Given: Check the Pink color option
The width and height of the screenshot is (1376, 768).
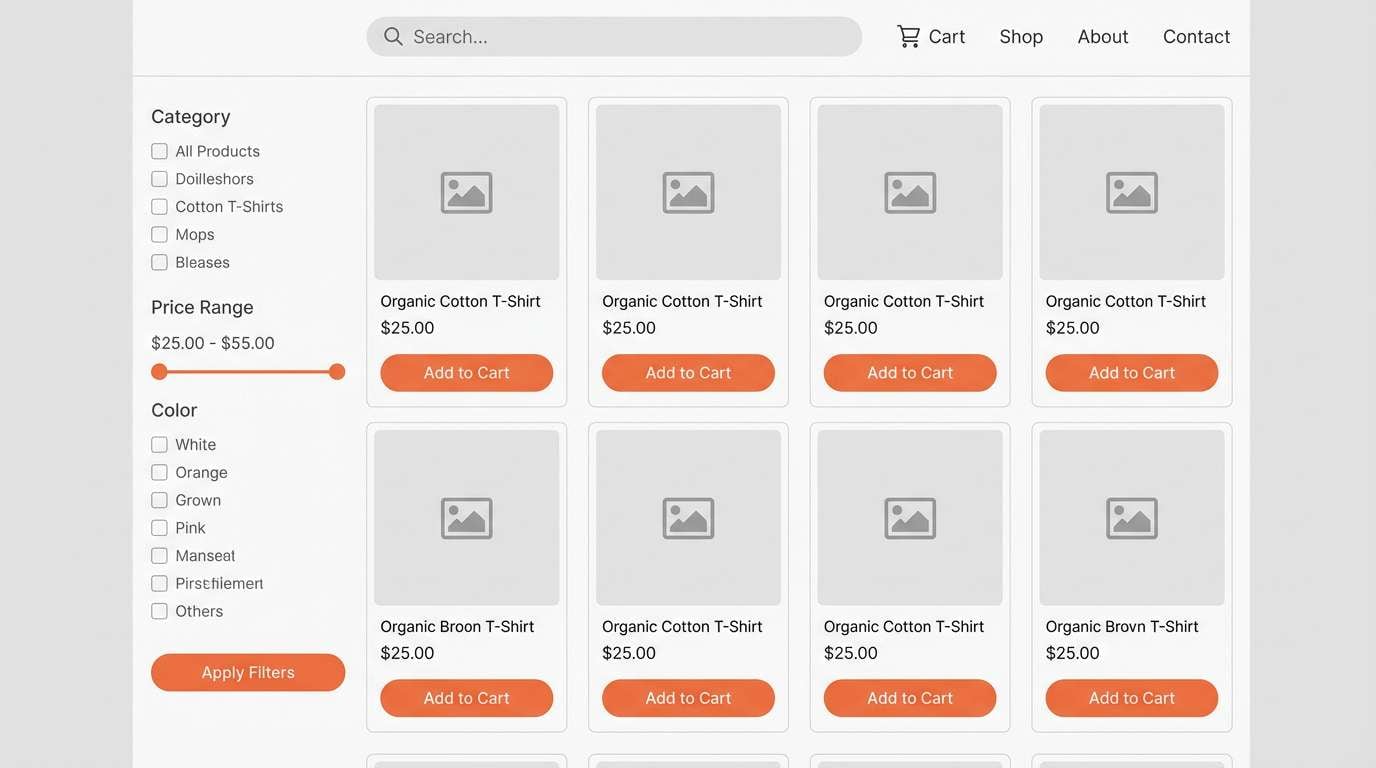Looking at the screenshot, I should pyautogui.click(x=159, y=528).
